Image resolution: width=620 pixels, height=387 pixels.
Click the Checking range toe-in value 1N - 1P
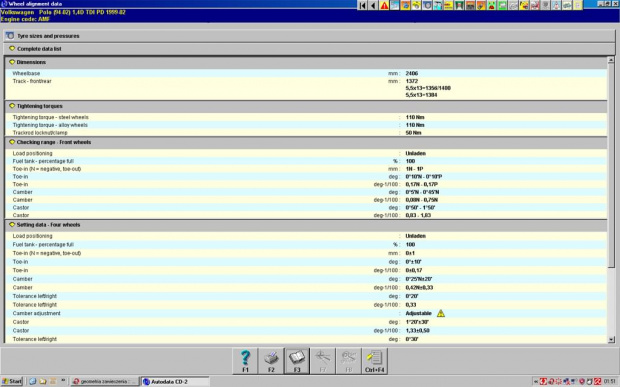click(414, 169)
